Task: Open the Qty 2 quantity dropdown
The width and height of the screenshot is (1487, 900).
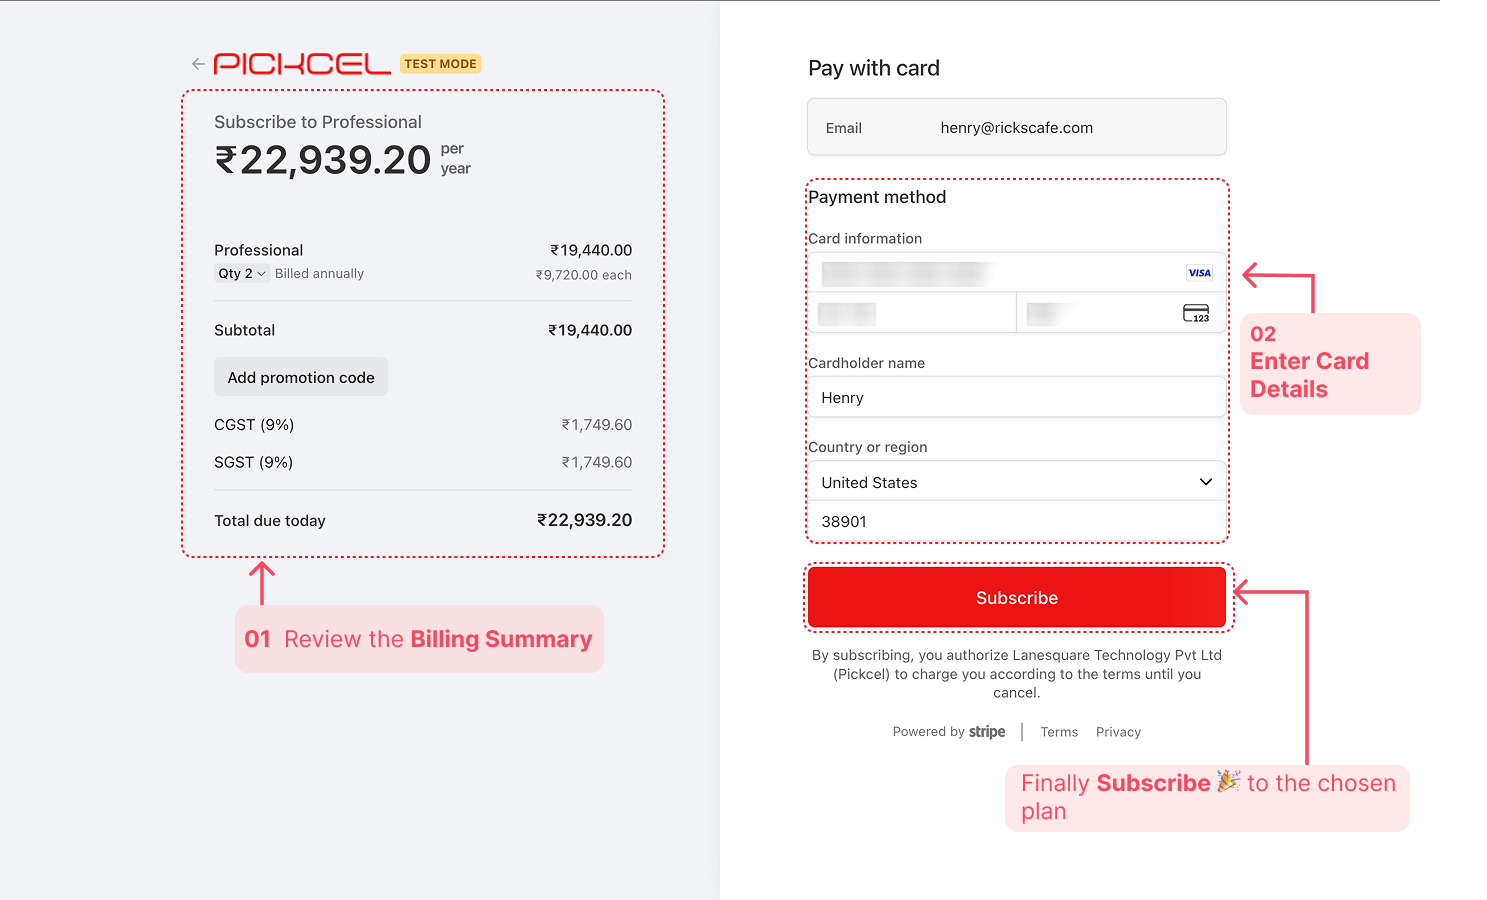Action: [x=242, y=274]
